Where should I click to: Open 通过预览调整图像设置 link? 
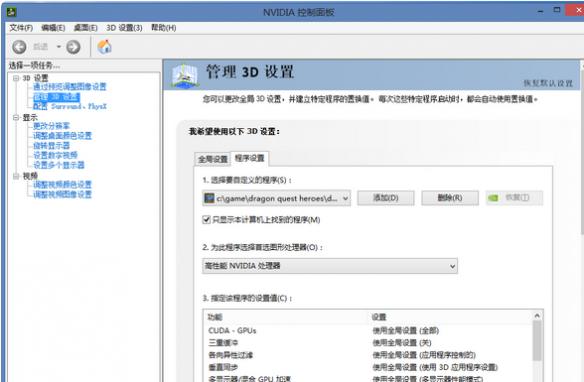coord(70,87)
